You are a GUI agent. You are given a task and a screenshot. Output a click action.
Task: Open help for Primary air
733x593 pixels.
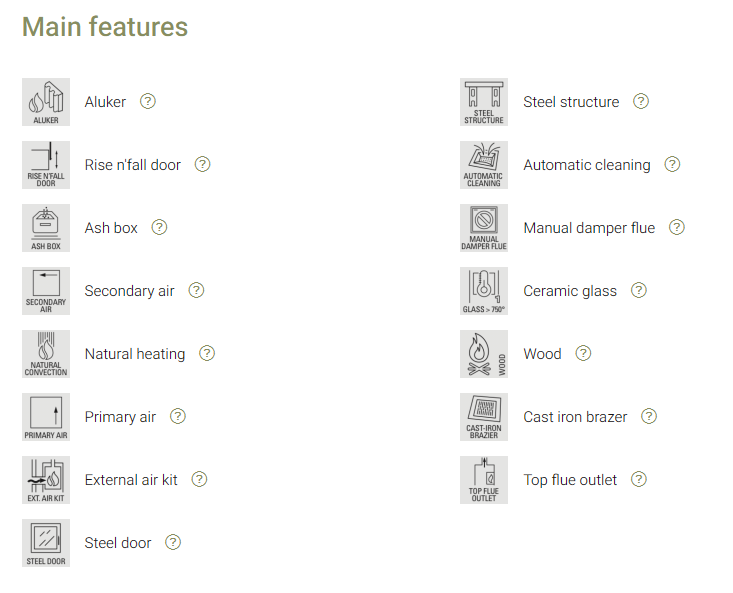coord(178,416)
